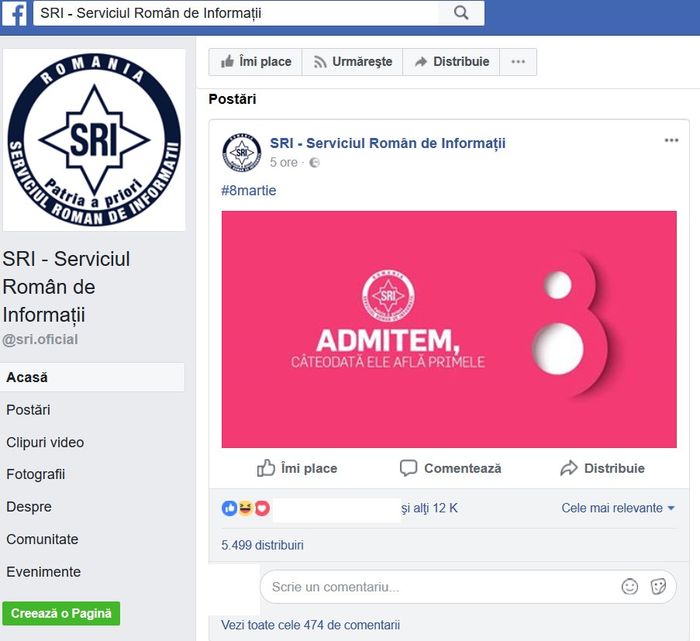Click the blue Like reaction icon

pyautogui.click(x=229, y=508)
